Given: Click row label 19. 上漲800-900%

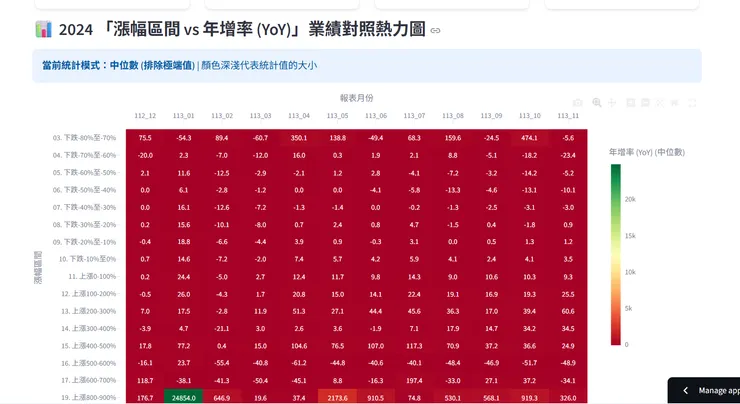Looking at the screenshot, I should pyautogui.click(x=89, y=397).
